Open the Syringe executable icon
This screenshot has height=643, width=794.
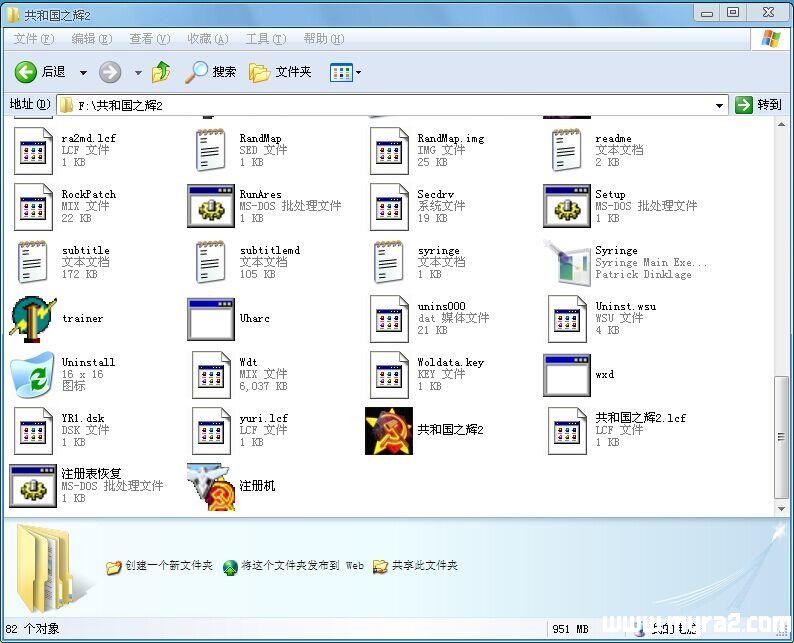pyautogui.click(x=567, y=263)
